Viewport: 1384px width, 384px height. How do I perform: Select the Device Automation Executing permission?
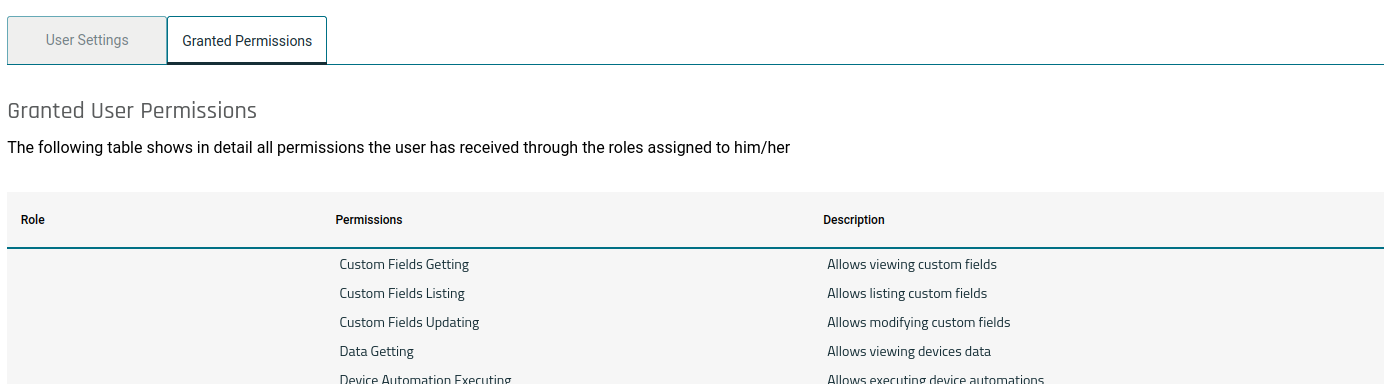point(425,379)
